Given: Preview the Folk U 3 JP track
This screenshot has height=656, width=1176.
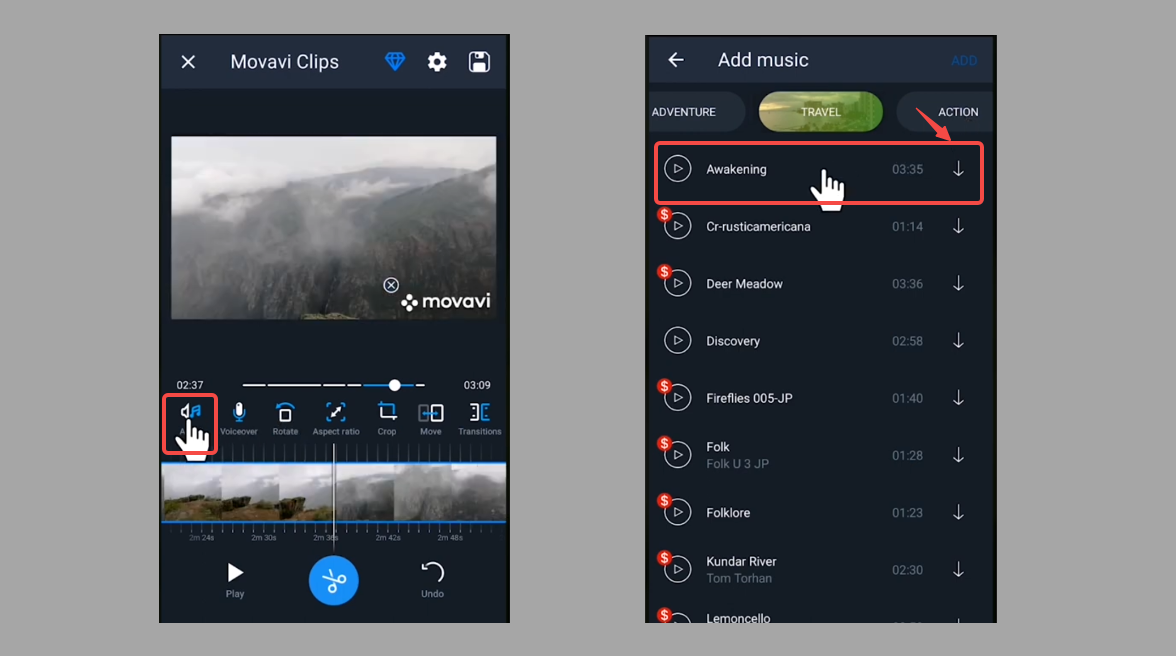Looking at the screenshot, I should (677, 455).
